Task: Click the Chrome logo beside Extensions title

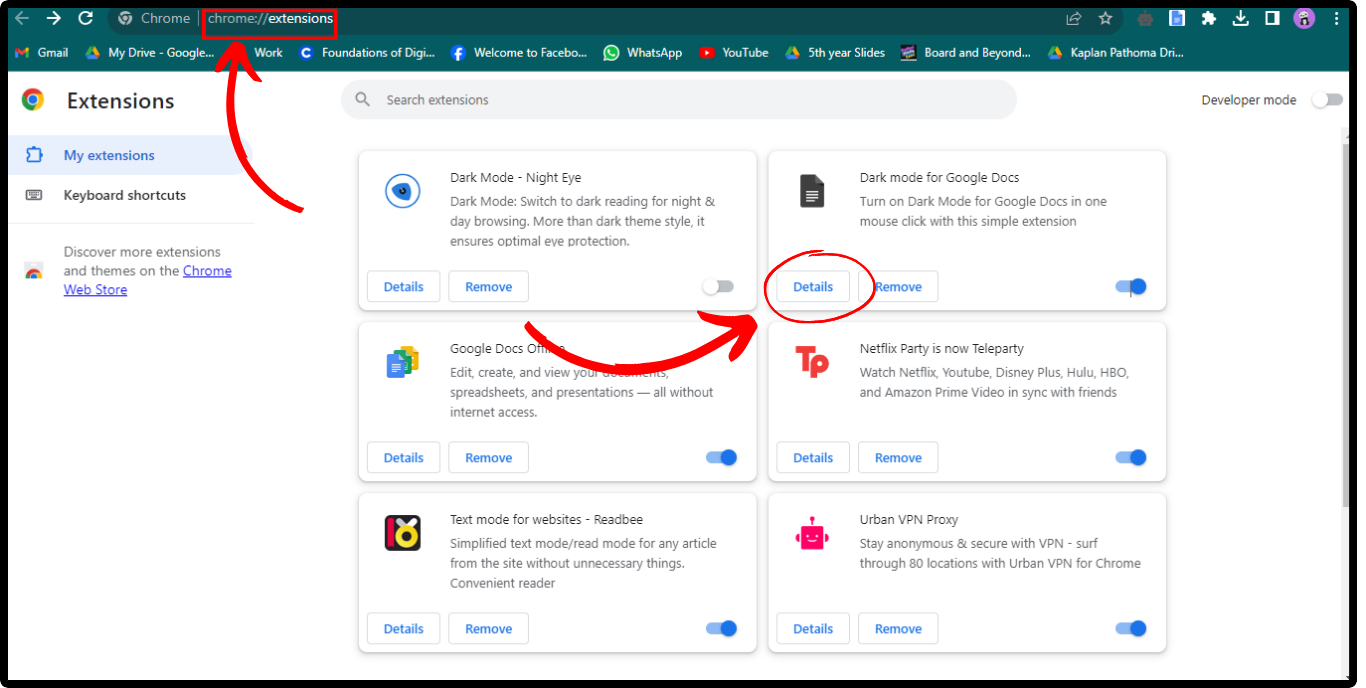Action: coord(33,100)
